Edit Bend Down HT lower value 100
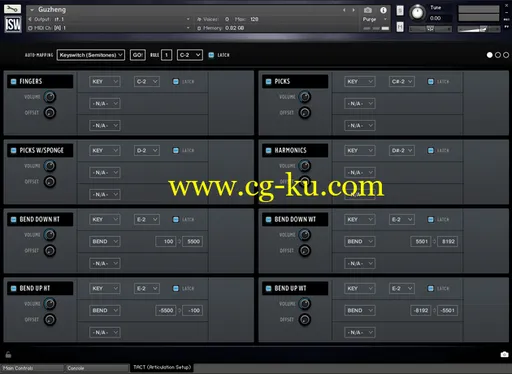The image size is (512, 374). [166, 241]
